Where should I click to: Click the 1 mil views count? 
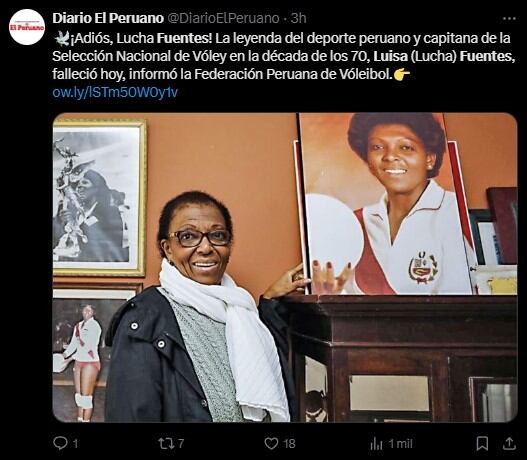[400, 444]
